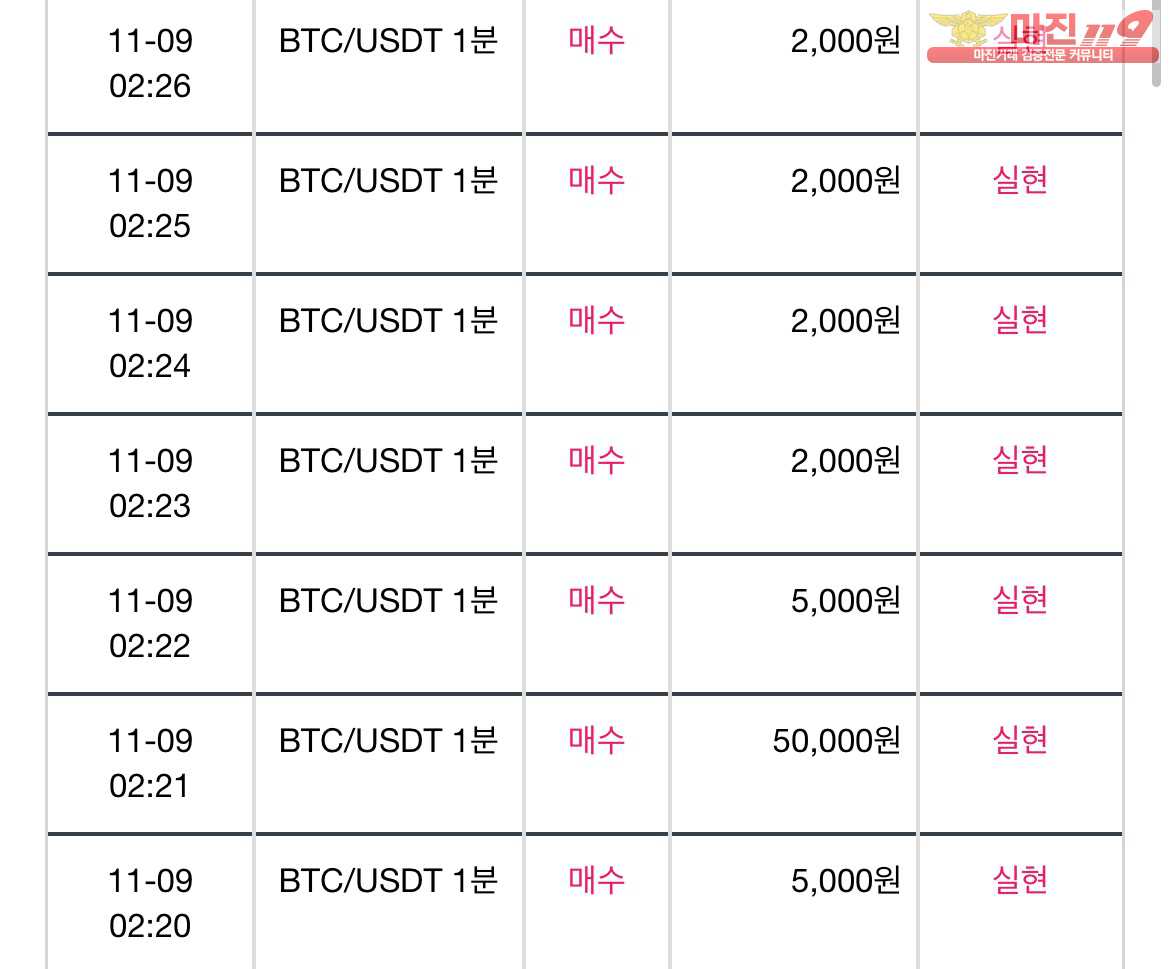Click the 11-09 02:24 timestamp cell
Image resolution: width=1170 pixels, height=969 pixels.
click(150, 343)
